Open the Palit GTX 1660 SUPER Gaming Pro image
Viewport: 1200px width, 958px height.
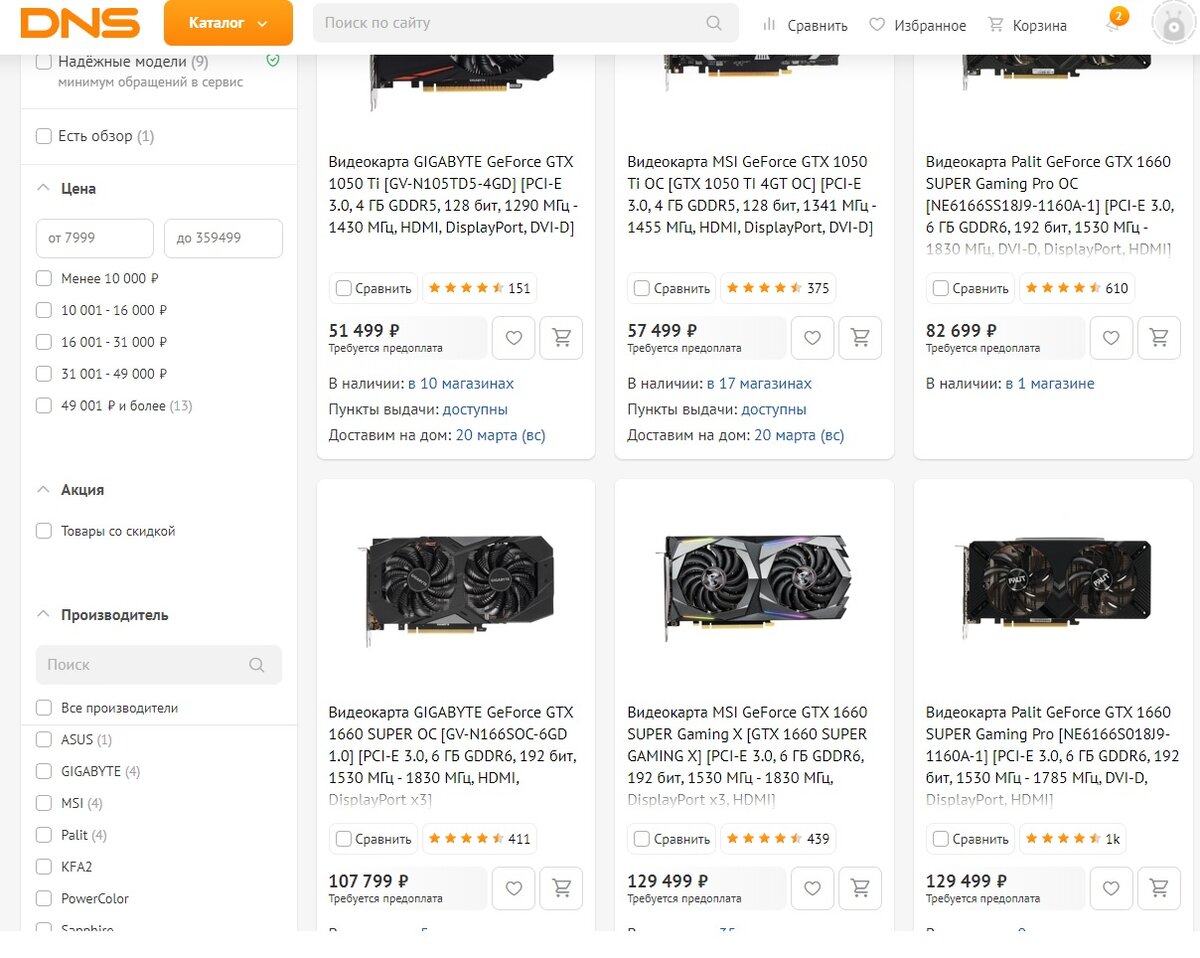coord(1052,588)
